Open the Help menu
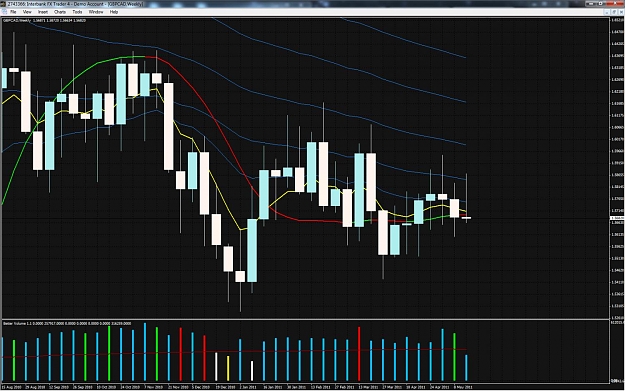 click(114, 12)
